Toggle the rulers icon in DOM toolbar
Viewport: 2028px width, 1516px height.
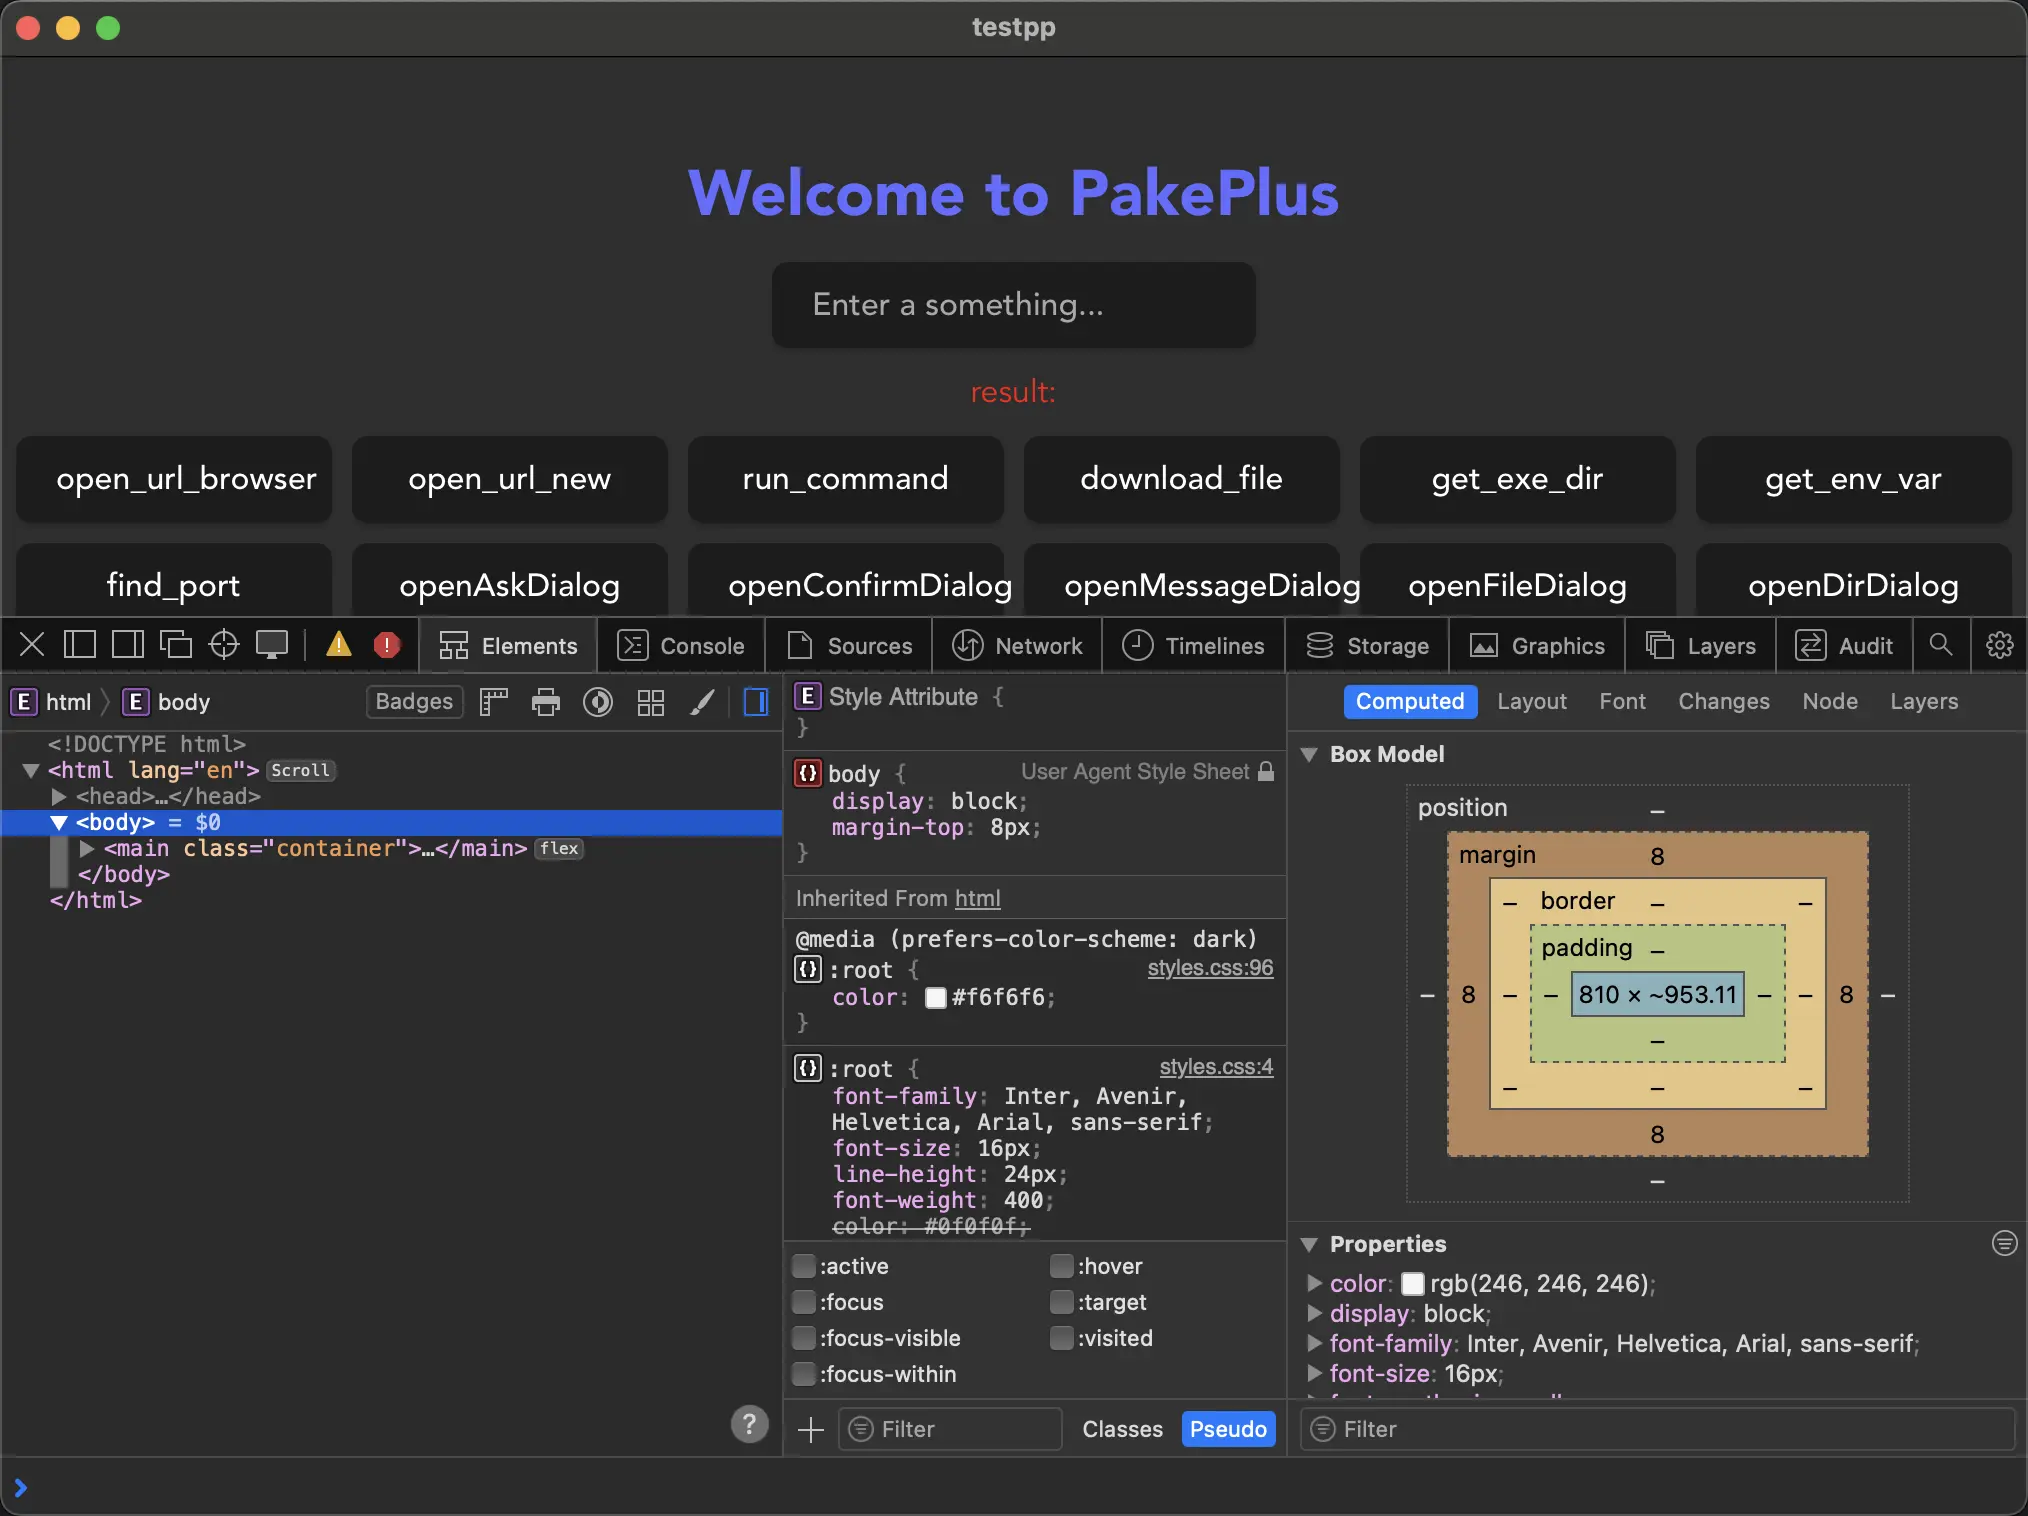pyautogui.click(x=493, y=702)
